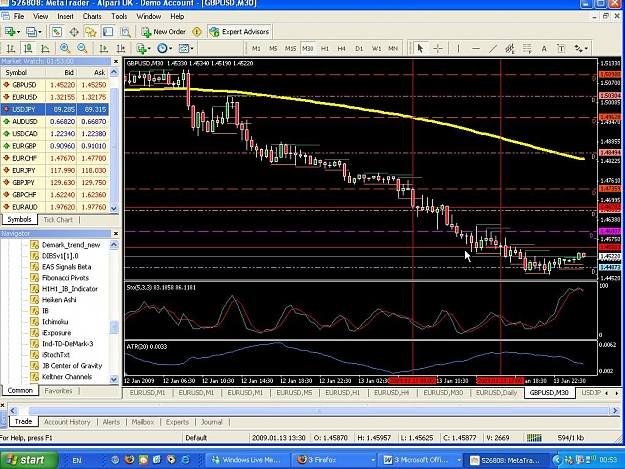Open the EURUSD,H4 chart tab
Viewport: 625px width, 469px height.
click(x=391, y=392)
